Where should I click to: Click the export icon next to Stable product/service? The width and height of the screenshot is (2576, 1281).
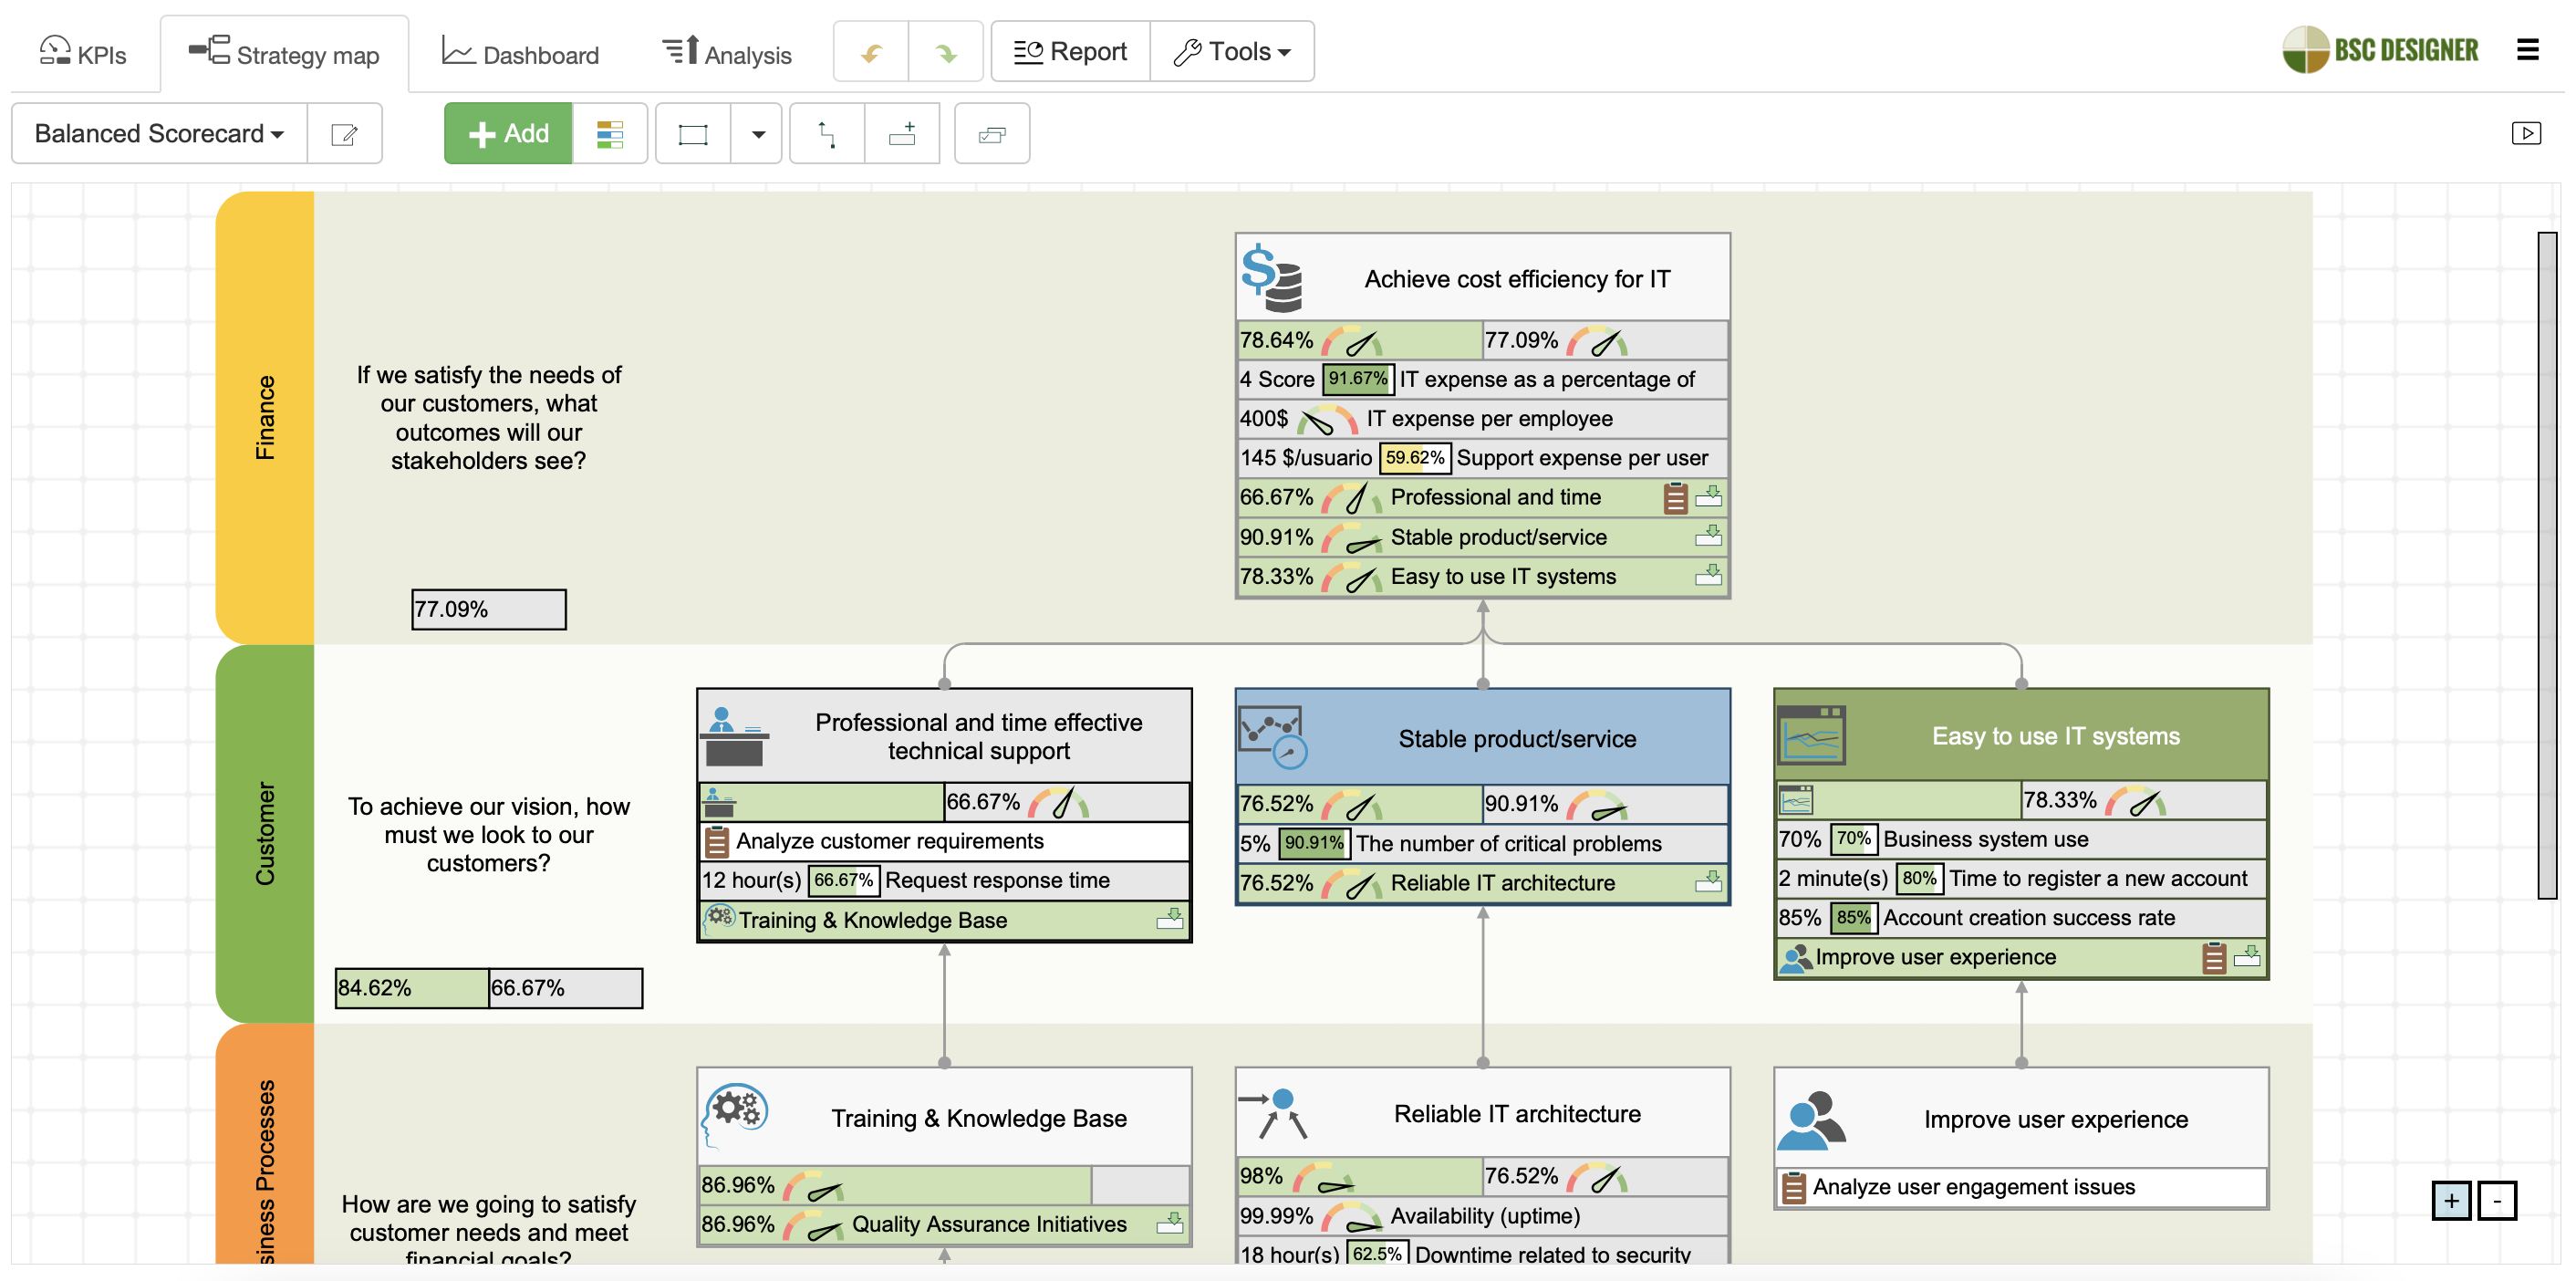(1709, 537)
